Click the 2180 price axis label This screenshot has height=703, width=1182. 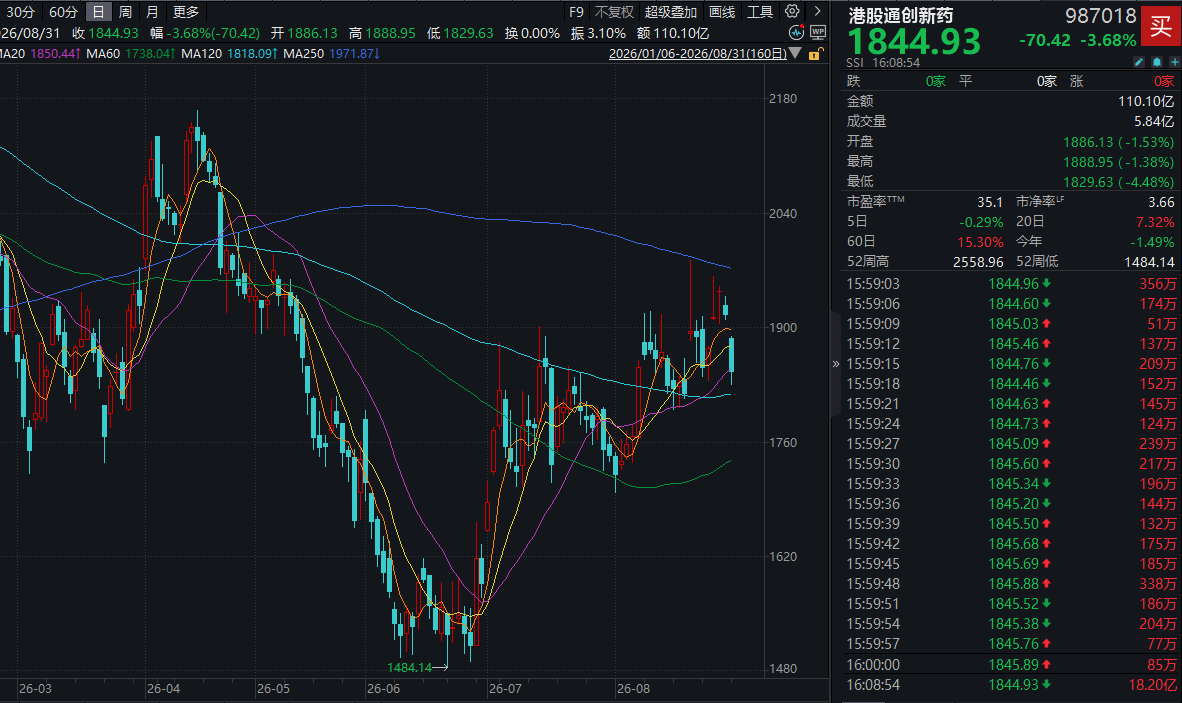(783, 99)
